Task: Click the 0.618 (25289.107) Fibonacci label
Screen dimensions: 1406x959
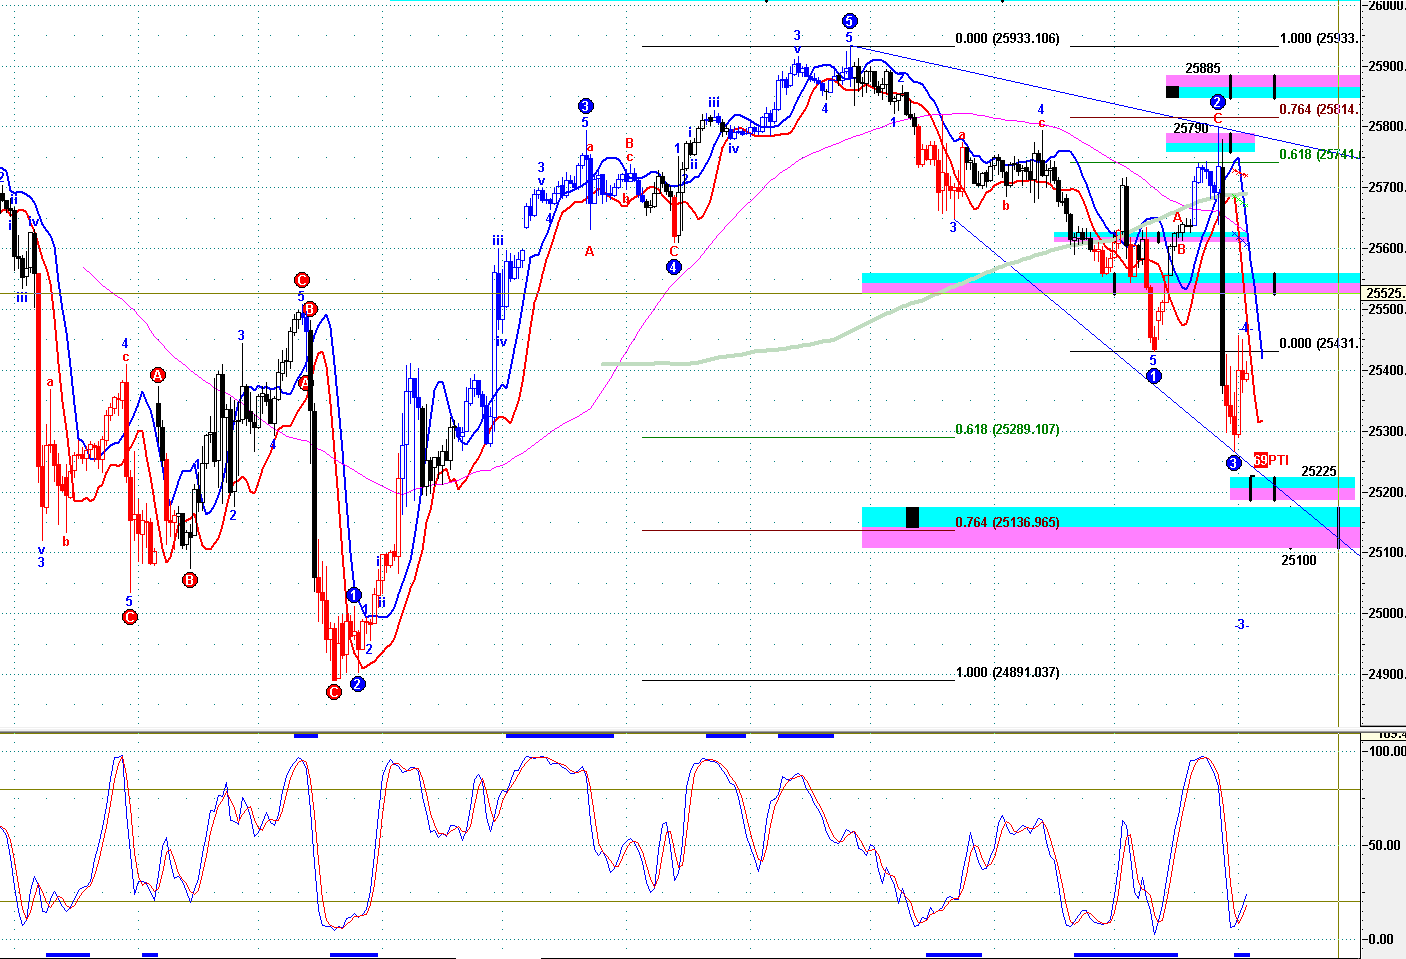Action: (1007, 429)
